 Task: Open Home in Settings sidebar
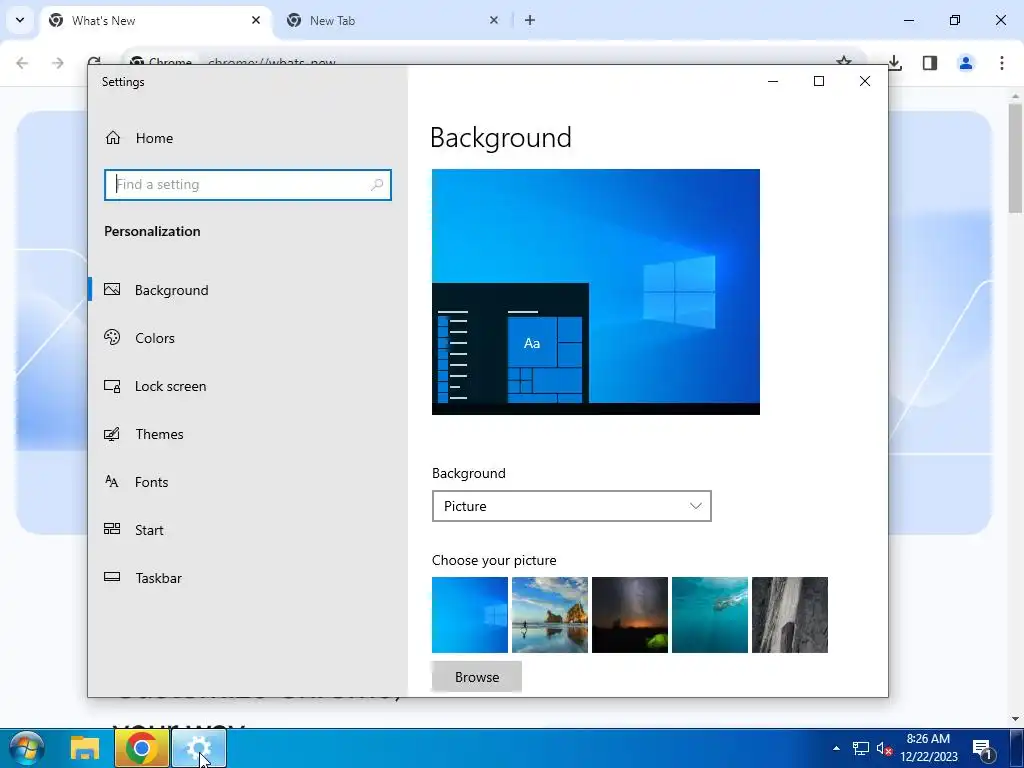pos(139,138)
